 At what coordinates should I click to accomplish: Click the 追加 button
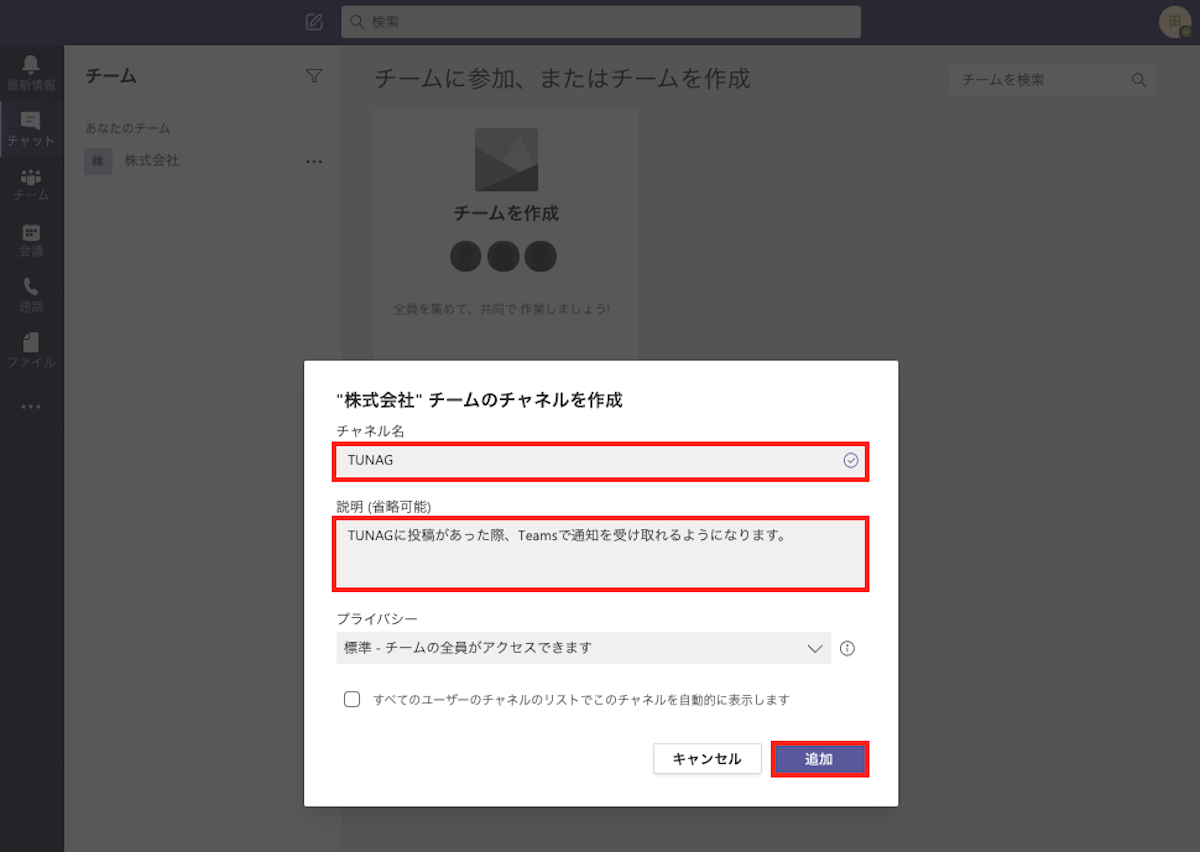pyautogui.click(x=820, y=759)
